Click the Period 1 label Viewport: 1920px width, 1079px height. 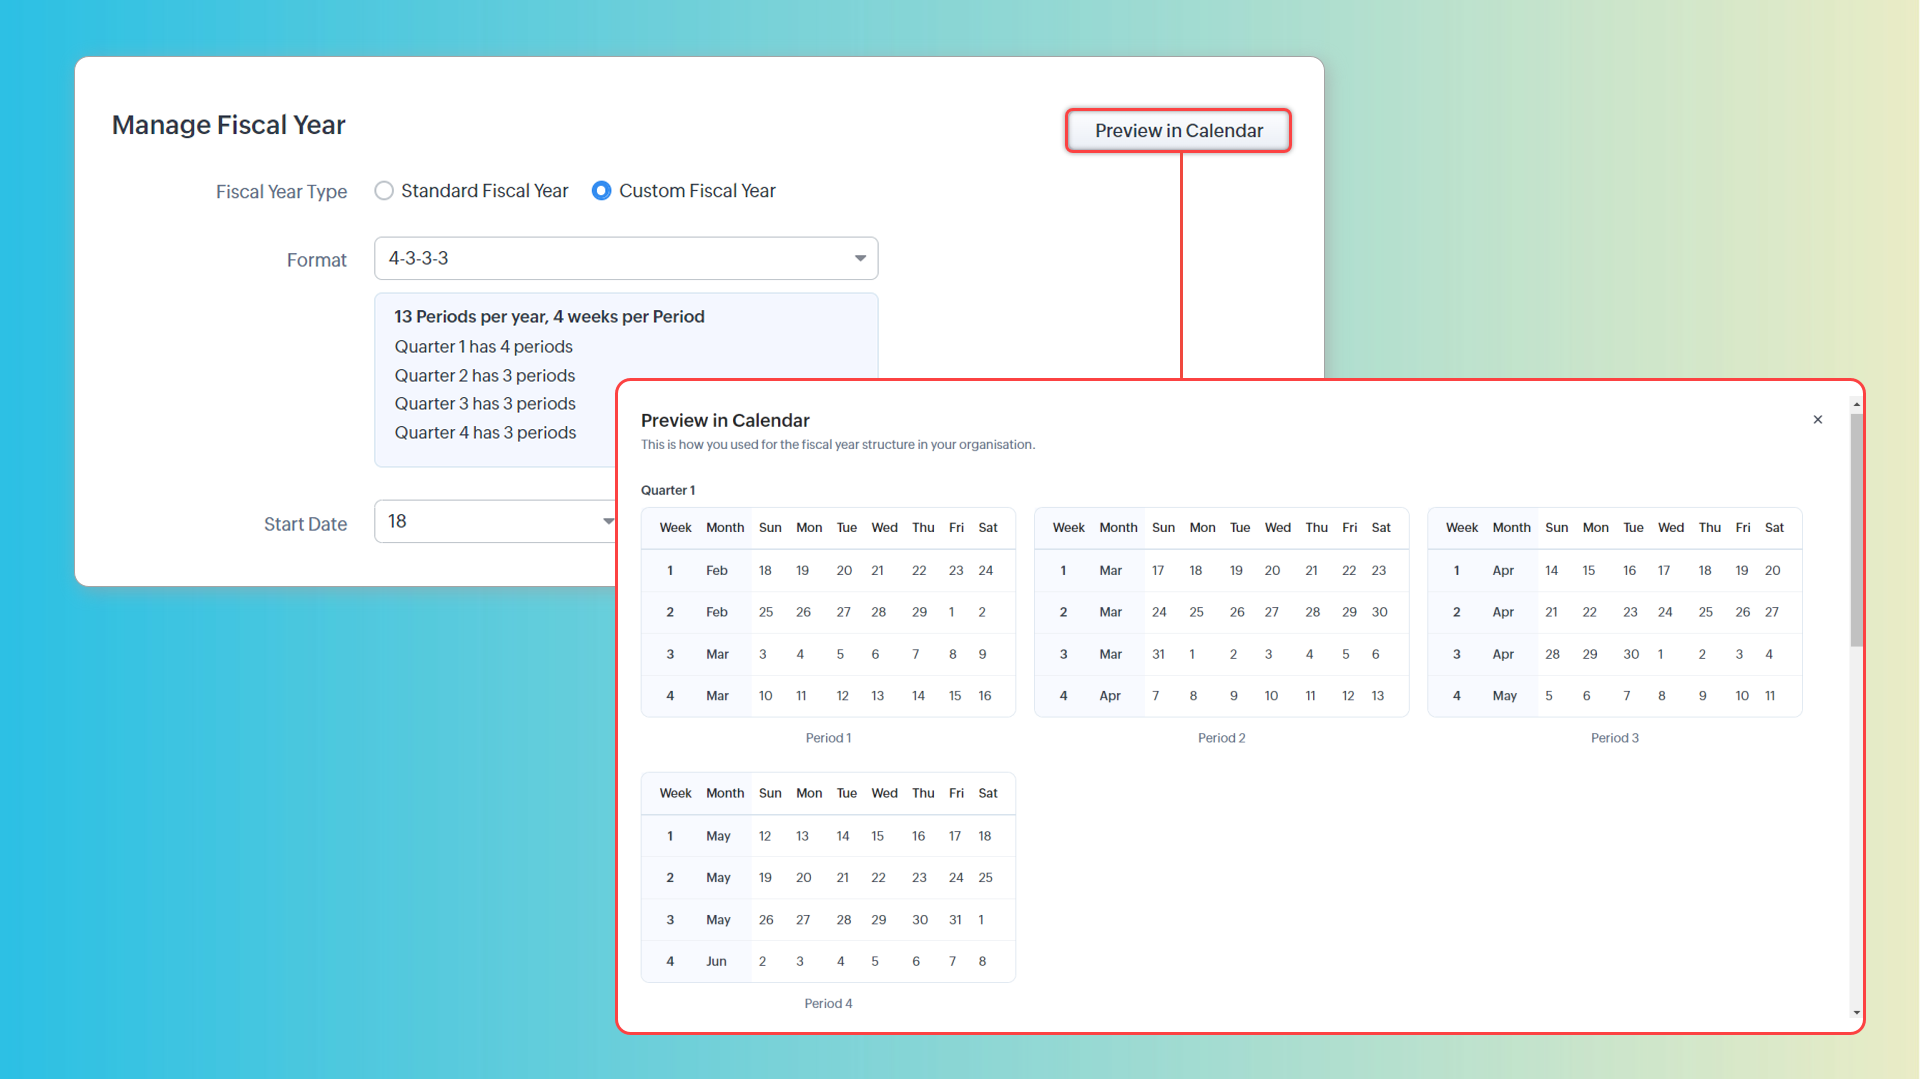coord(828,738)
